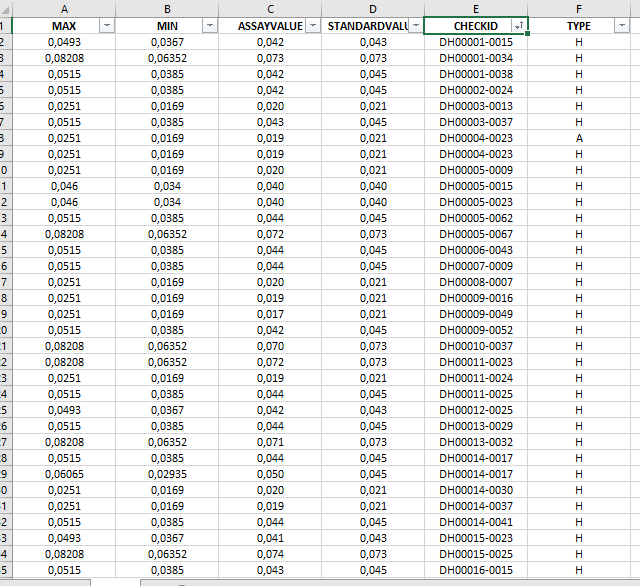Click the ASSAYVALUE header cell

[x=270, y=26]
